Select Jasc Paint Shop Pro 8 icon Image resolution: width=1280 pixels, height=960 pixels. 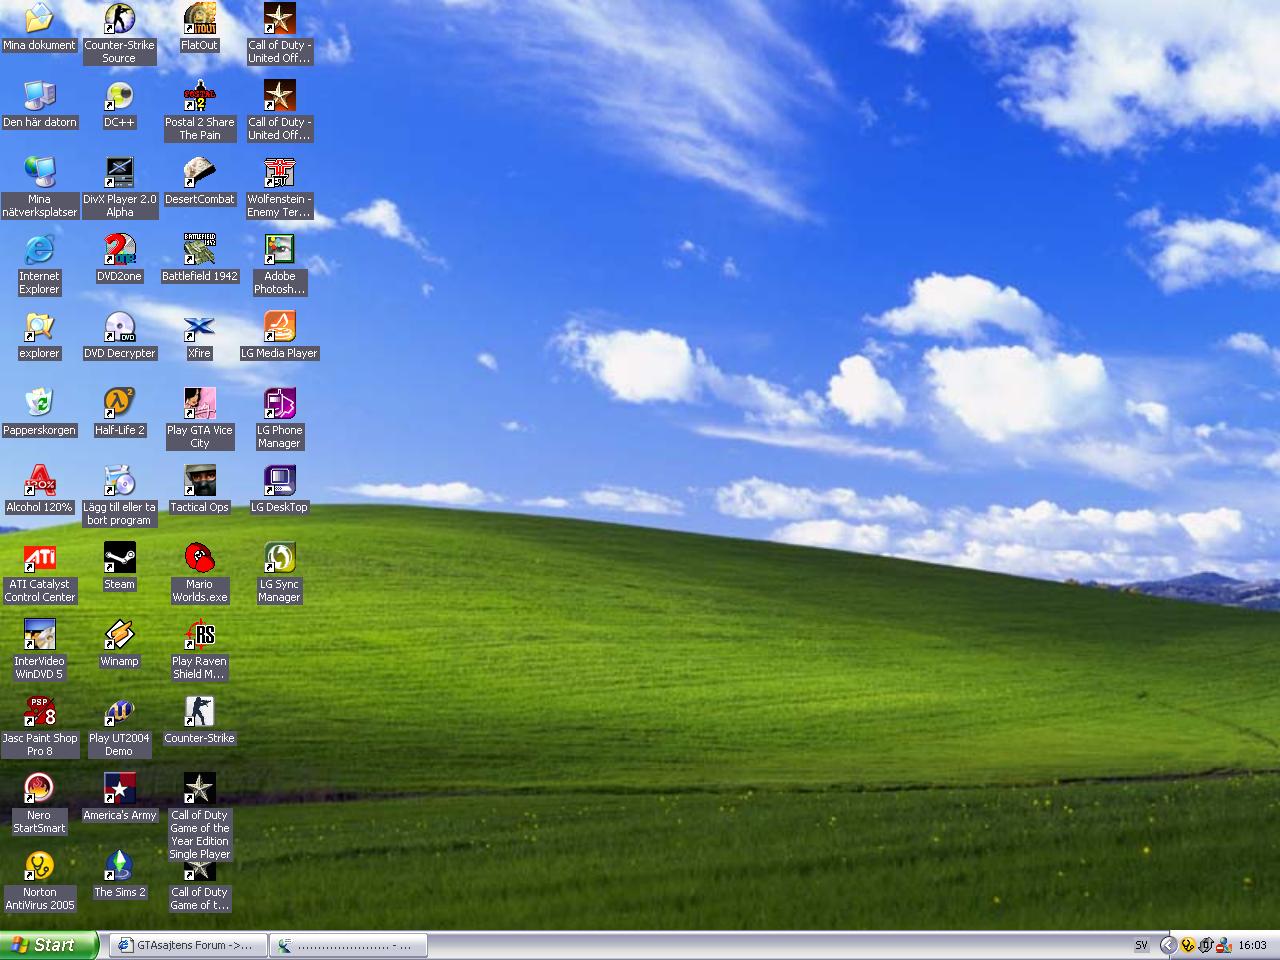[x=39, y=711]
